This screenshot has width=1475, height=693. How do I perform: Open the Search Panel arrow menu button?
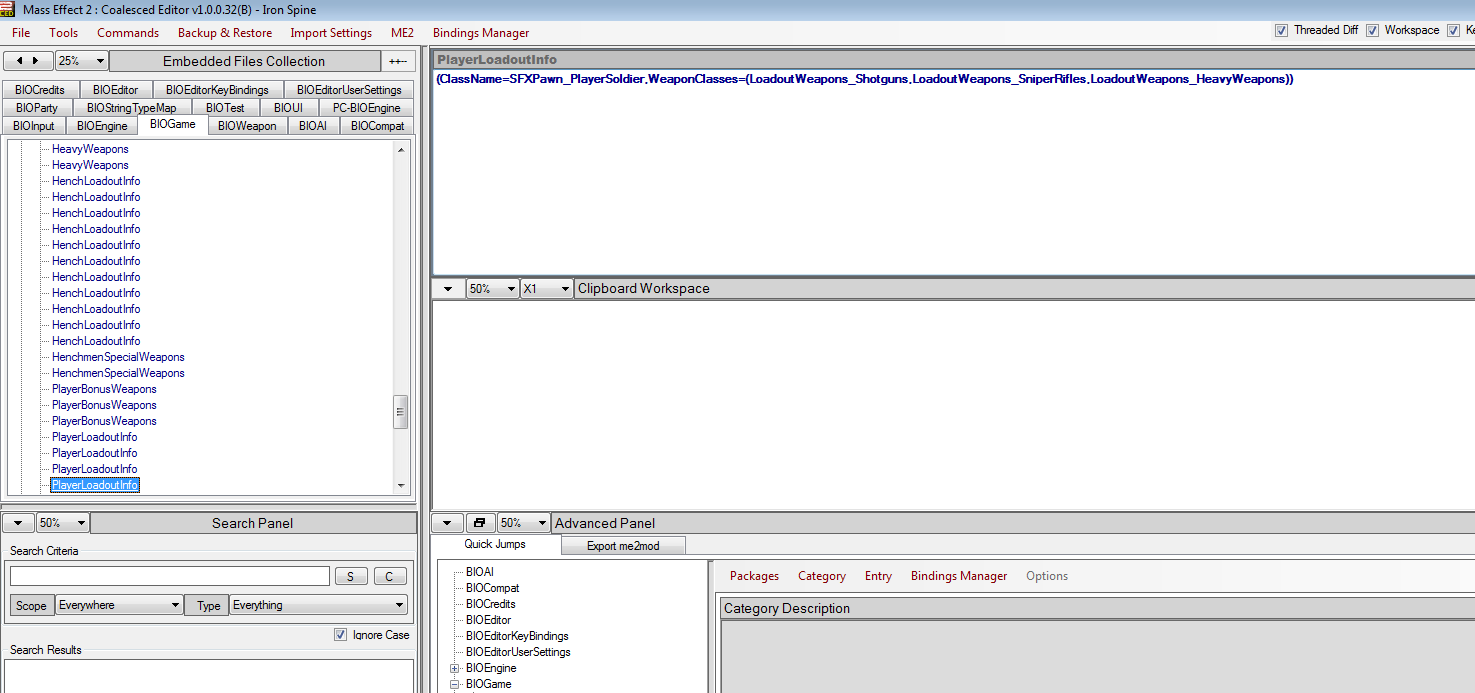(x=18, y=523)
